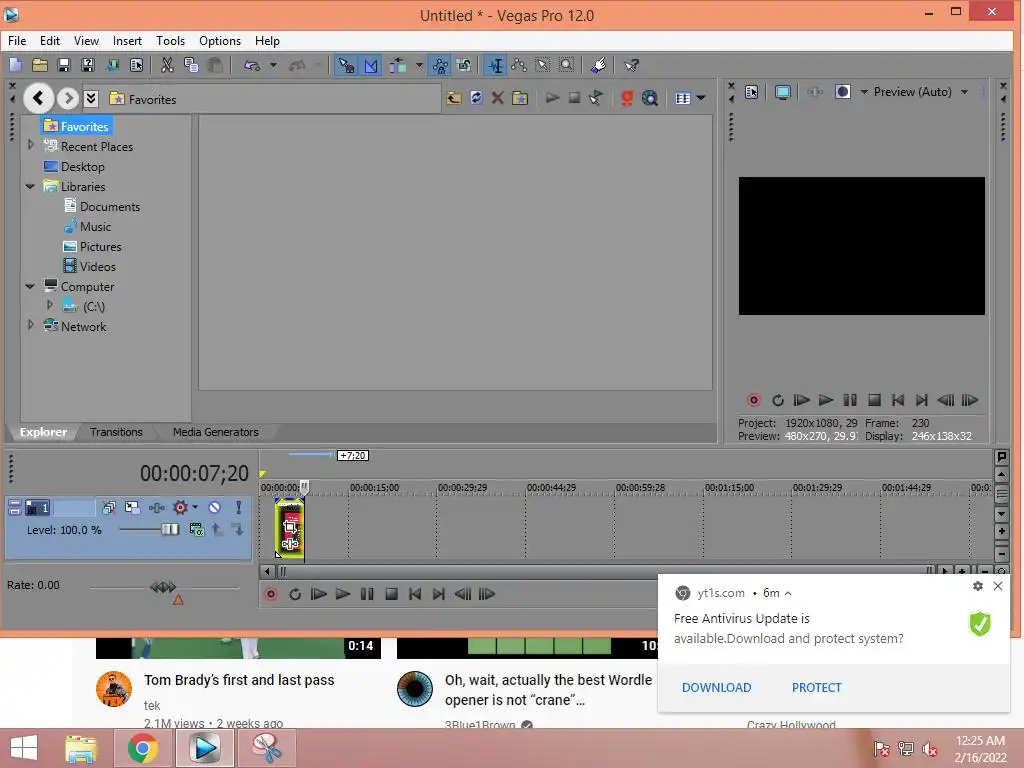The image size is (1024, 768).
Task: Select the Selection Edit tool
Action: (x=543, y=65)
